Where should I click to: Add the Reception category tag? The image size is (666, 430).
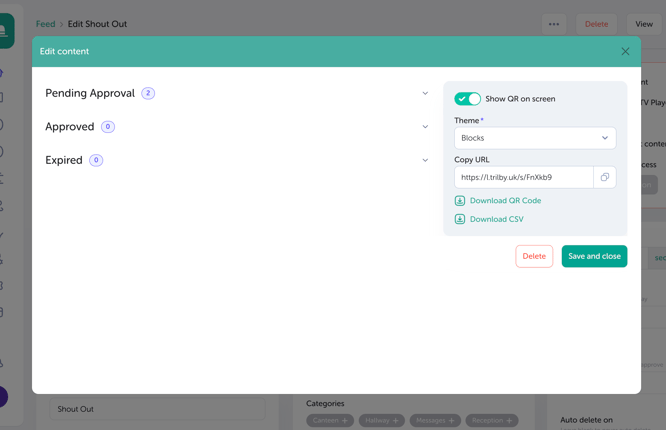492,420
